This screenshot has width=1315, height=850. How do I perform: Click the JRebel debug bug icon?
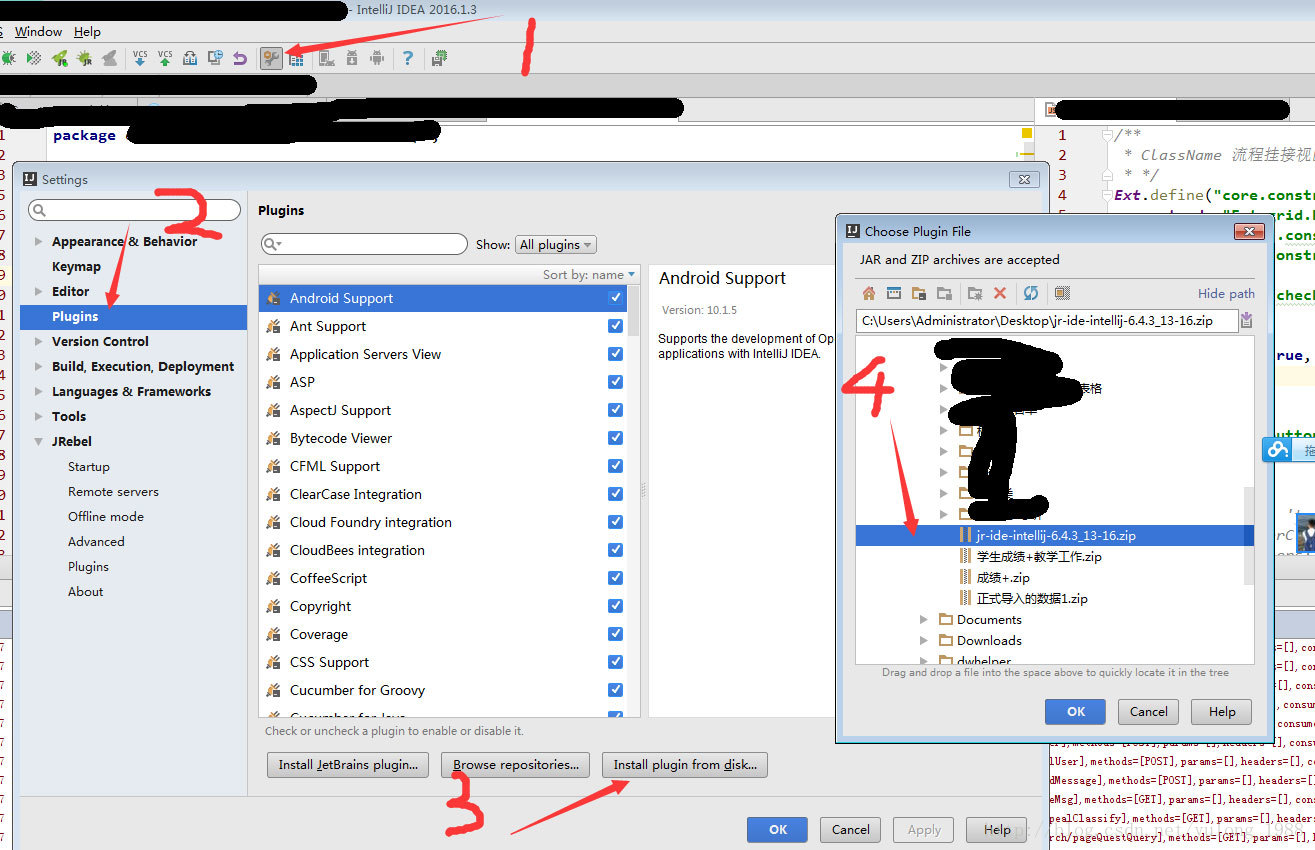click(x=84, y=59)
